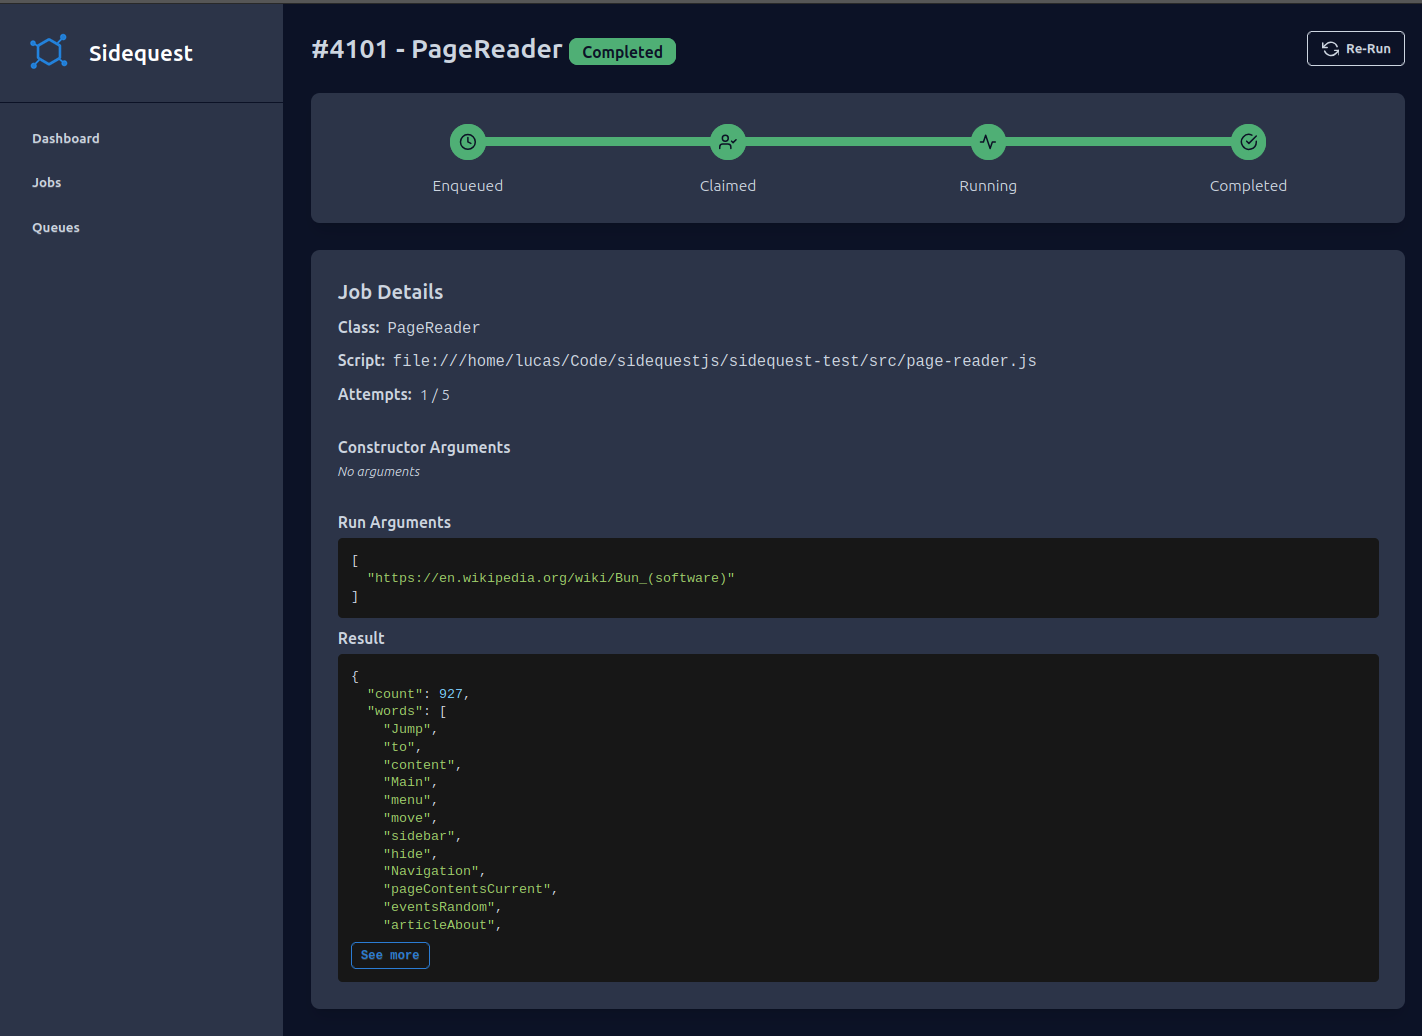This screenshot has height=1036, width=1422.
Task: Click the Run Arguments heading
Action: (x=394, y=522)
